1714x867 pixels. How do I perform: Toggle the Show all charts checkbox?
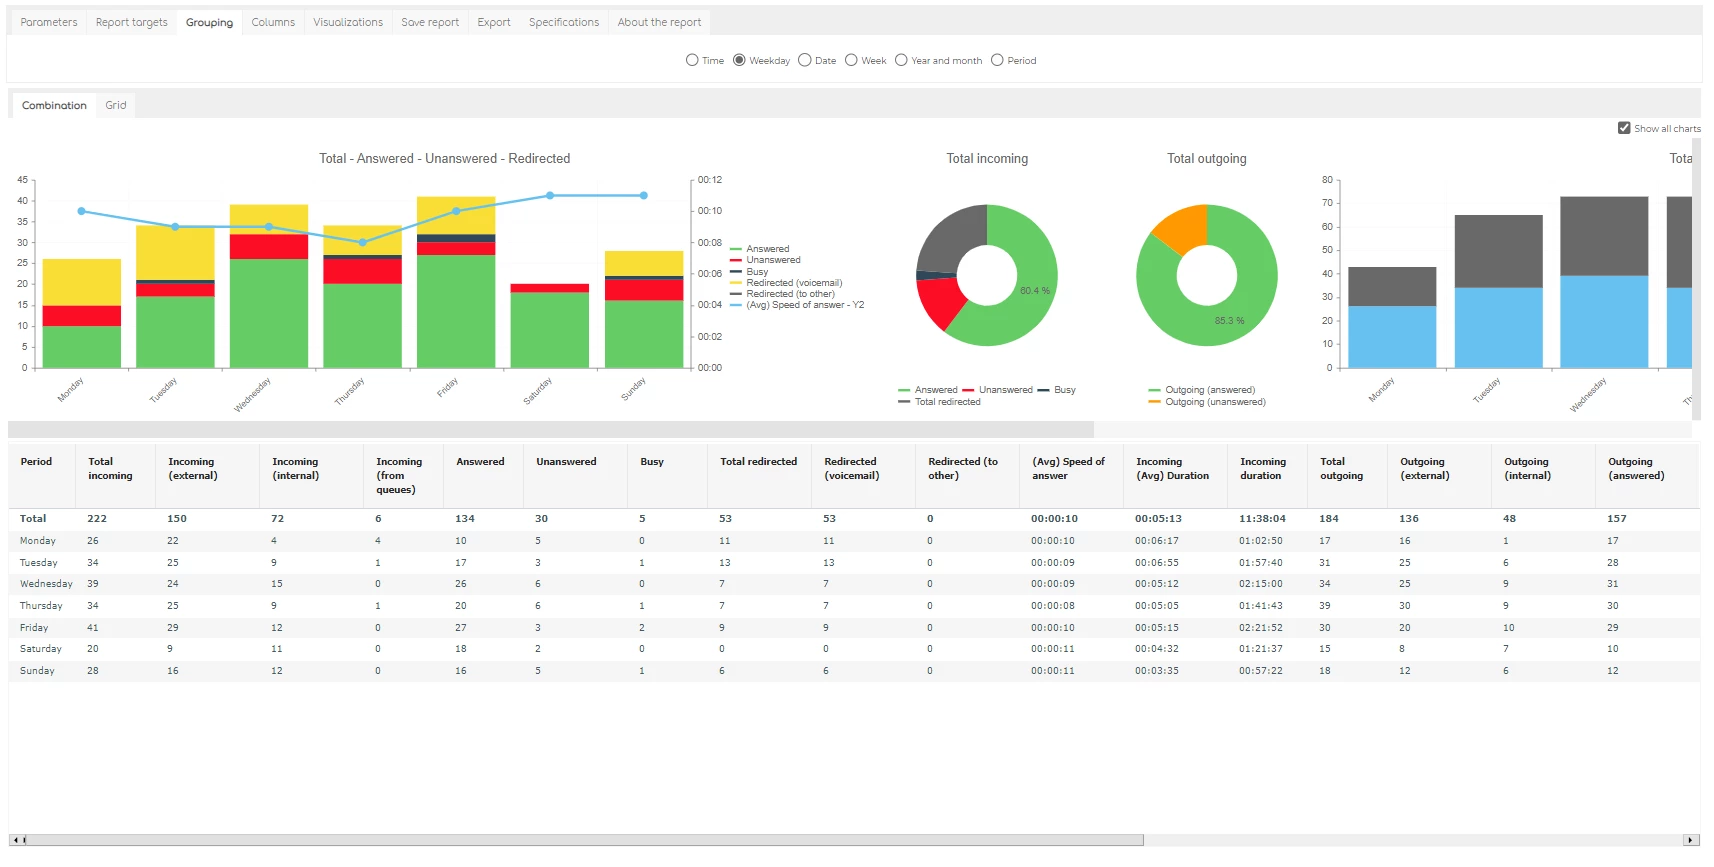(x=1624, y=128)
